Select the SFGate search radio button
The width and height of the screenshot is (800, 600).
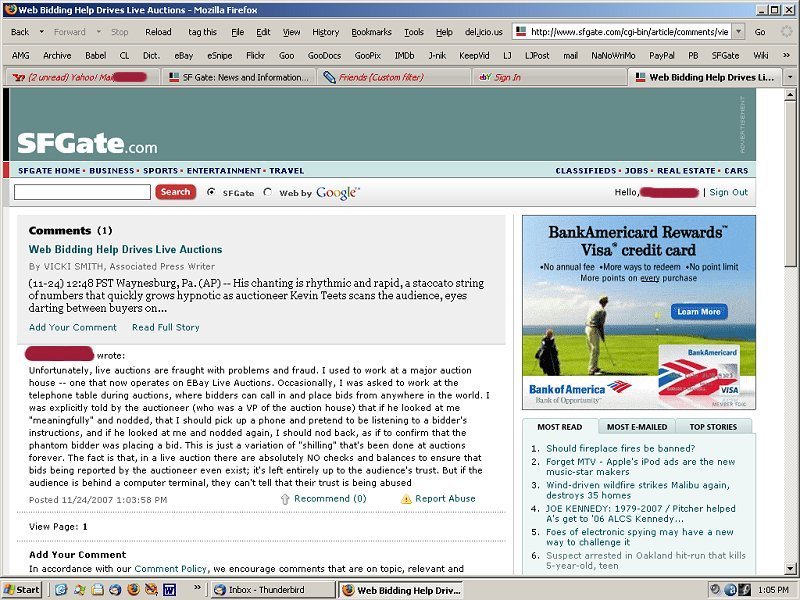(211, 192)
